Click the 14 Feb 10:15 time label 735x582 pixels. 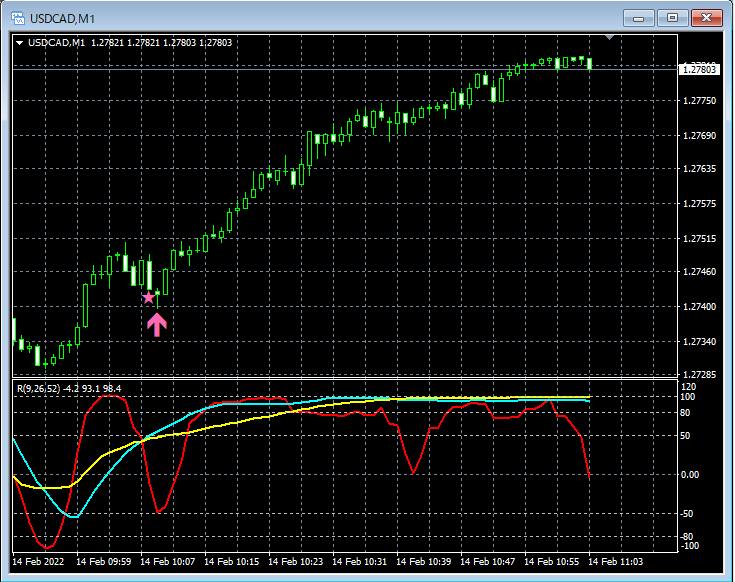pyautogui.click(x=232, y=561)
